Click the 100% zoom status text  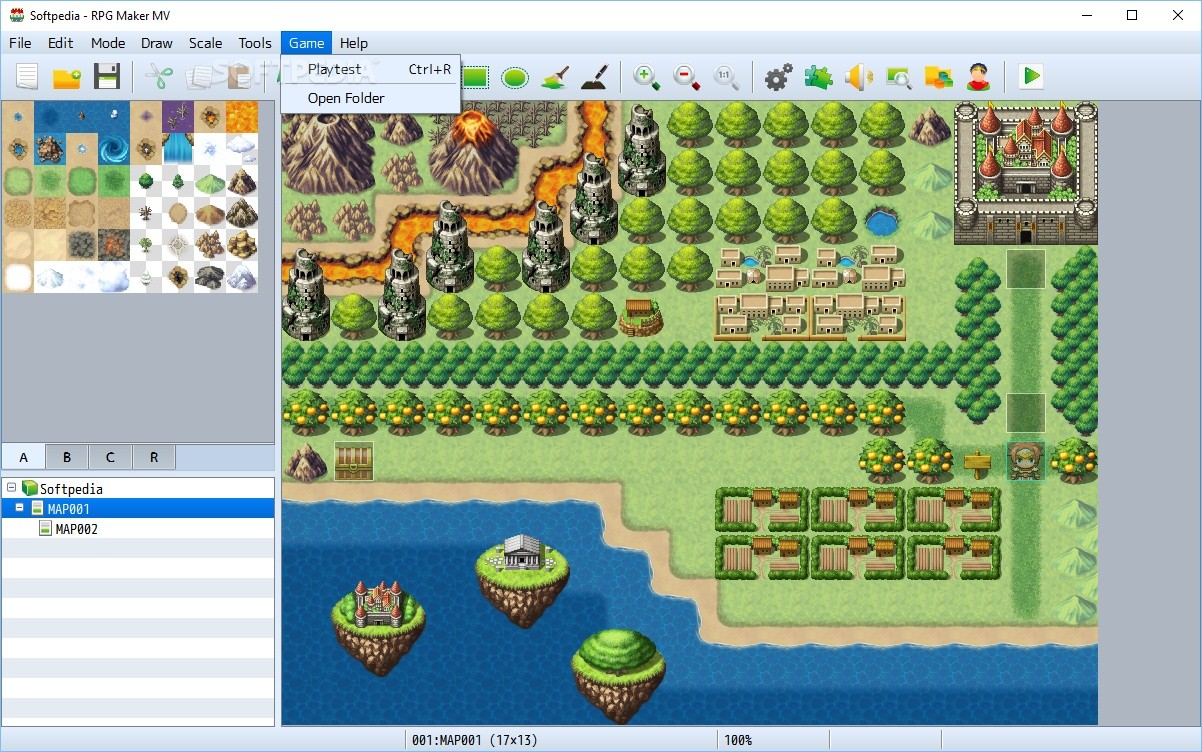click(738, 740)
